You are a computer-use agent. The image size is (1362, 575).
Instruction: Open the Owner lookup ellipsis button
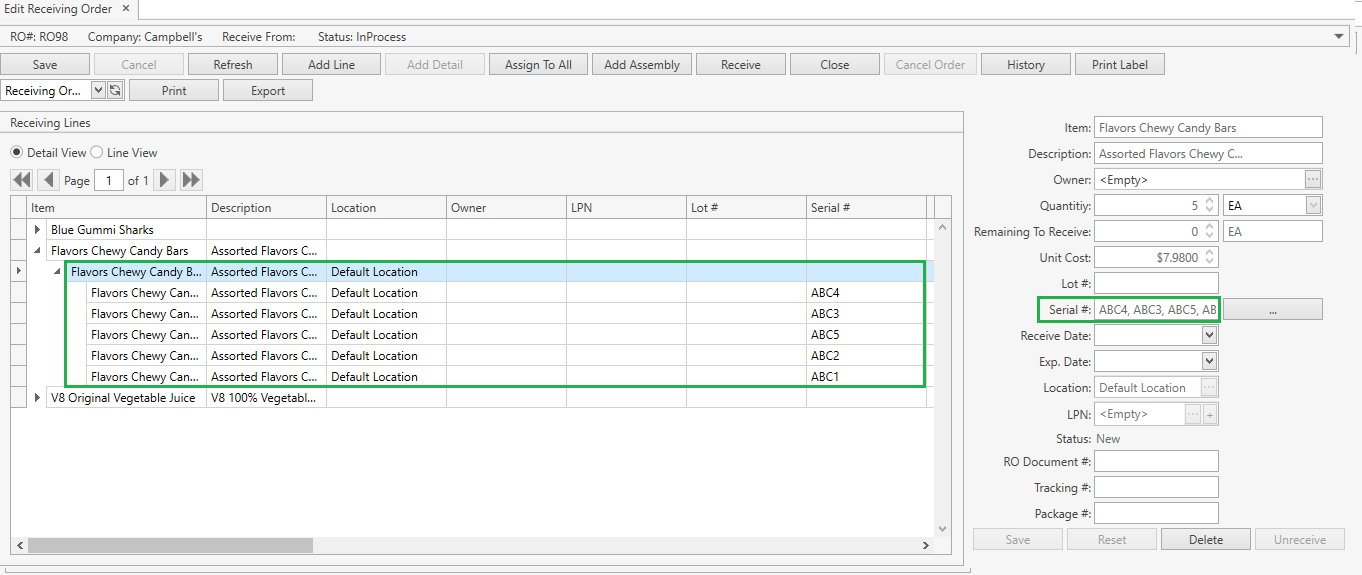1313,180
